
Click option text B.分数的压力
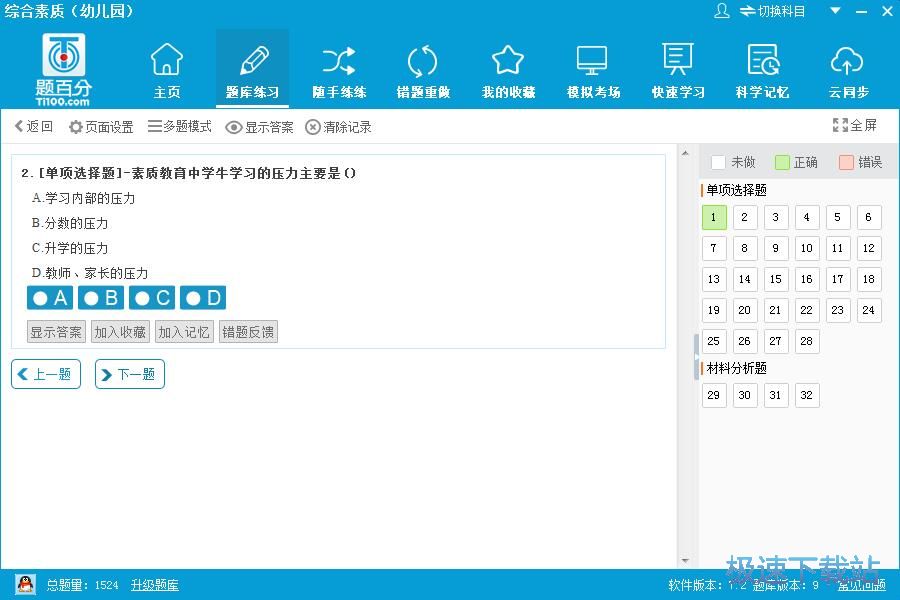point(70,223)
